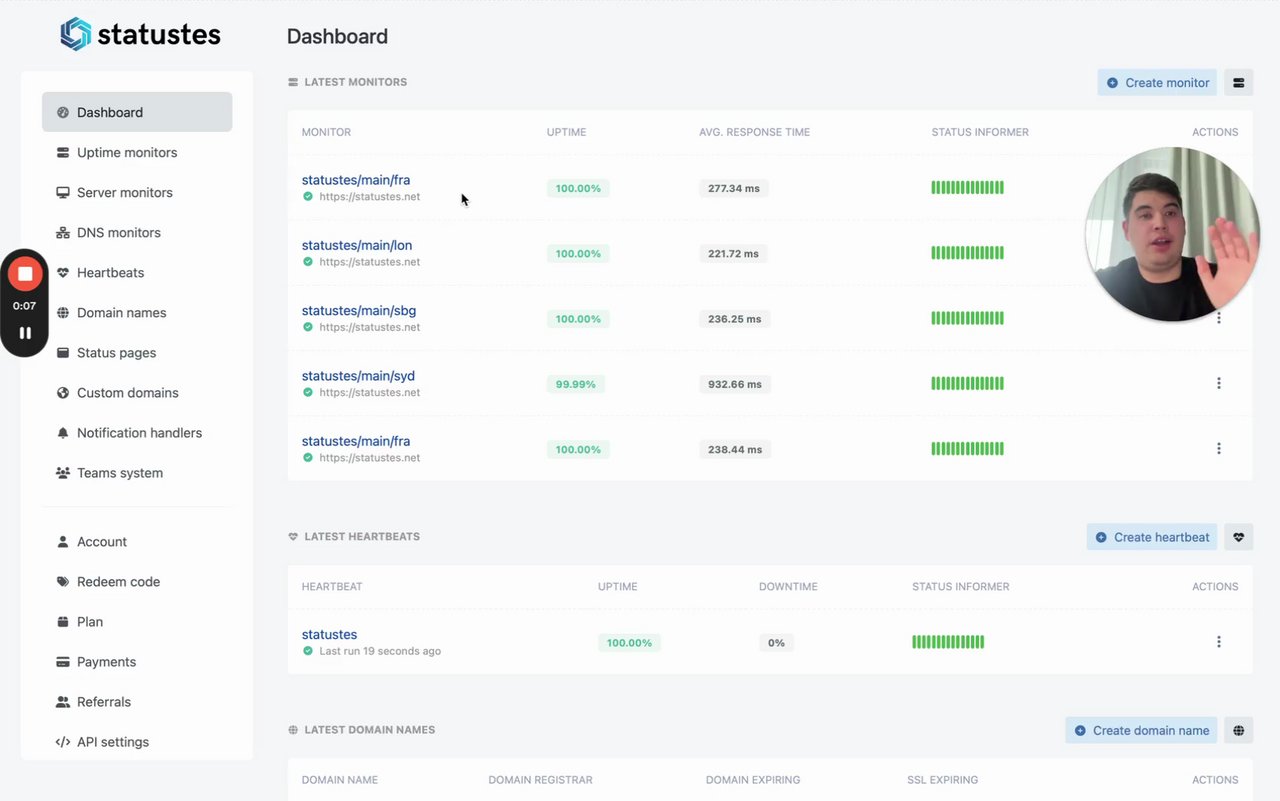The height and width of the screenshot is (801, 1280).
Task: Click the status informer bars for statustes/main/lon
Action: click(967, 253)
